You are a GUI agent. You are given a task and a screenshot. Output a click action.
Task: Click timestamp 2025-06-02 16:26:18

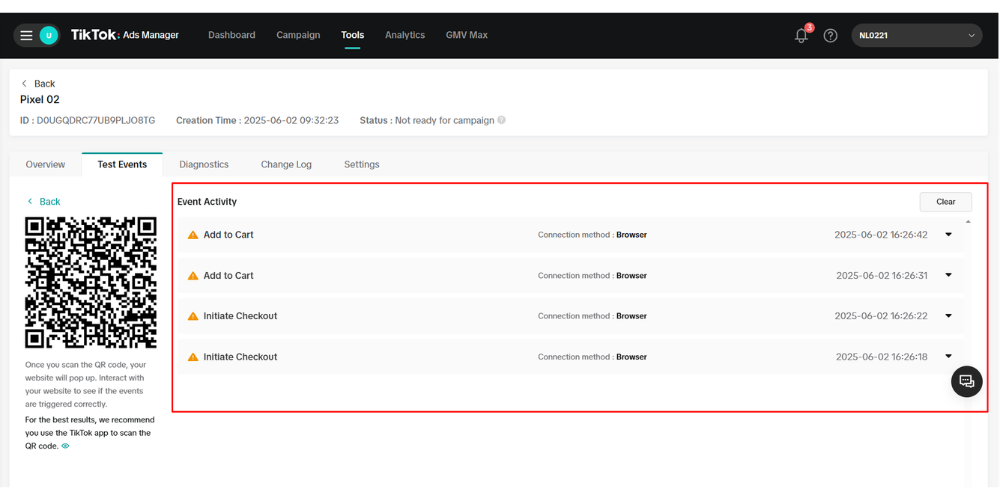(881, 357)
